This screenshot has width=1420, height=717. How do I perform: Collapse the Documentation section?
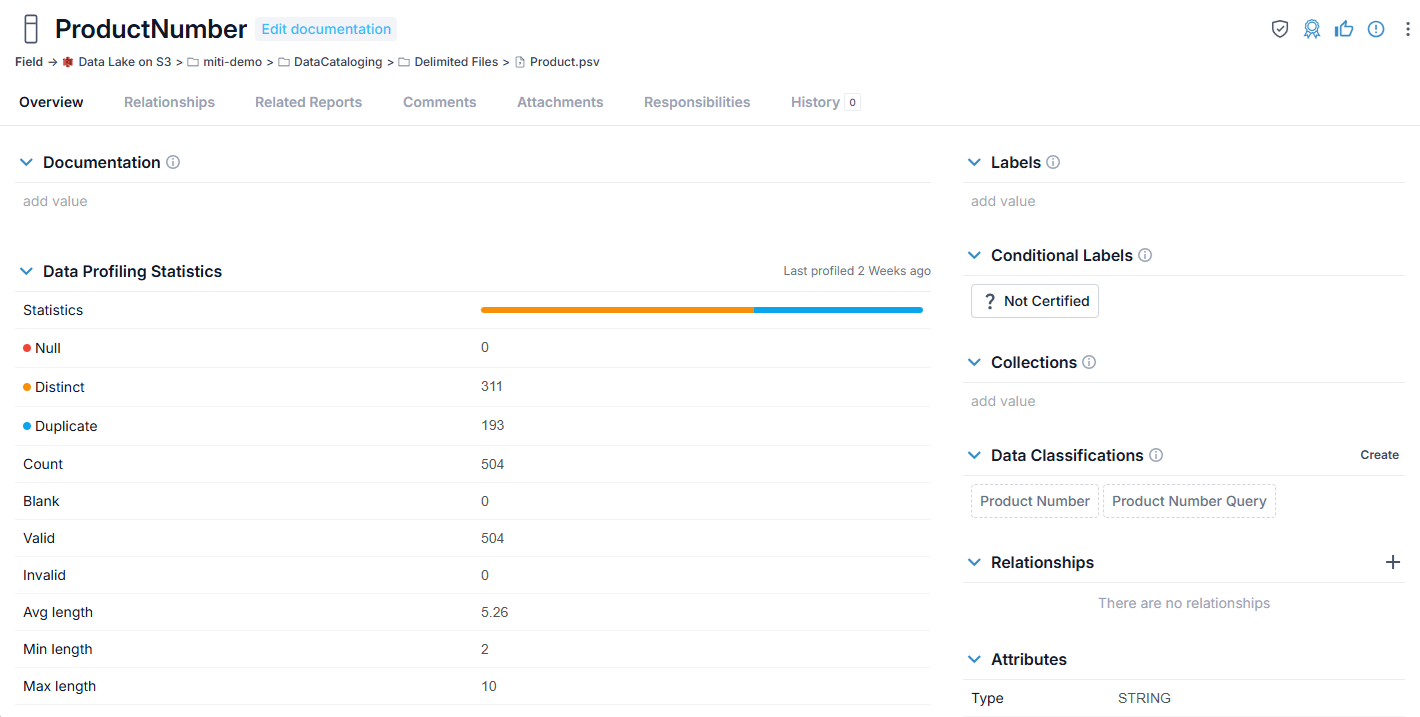coord(26,162)
